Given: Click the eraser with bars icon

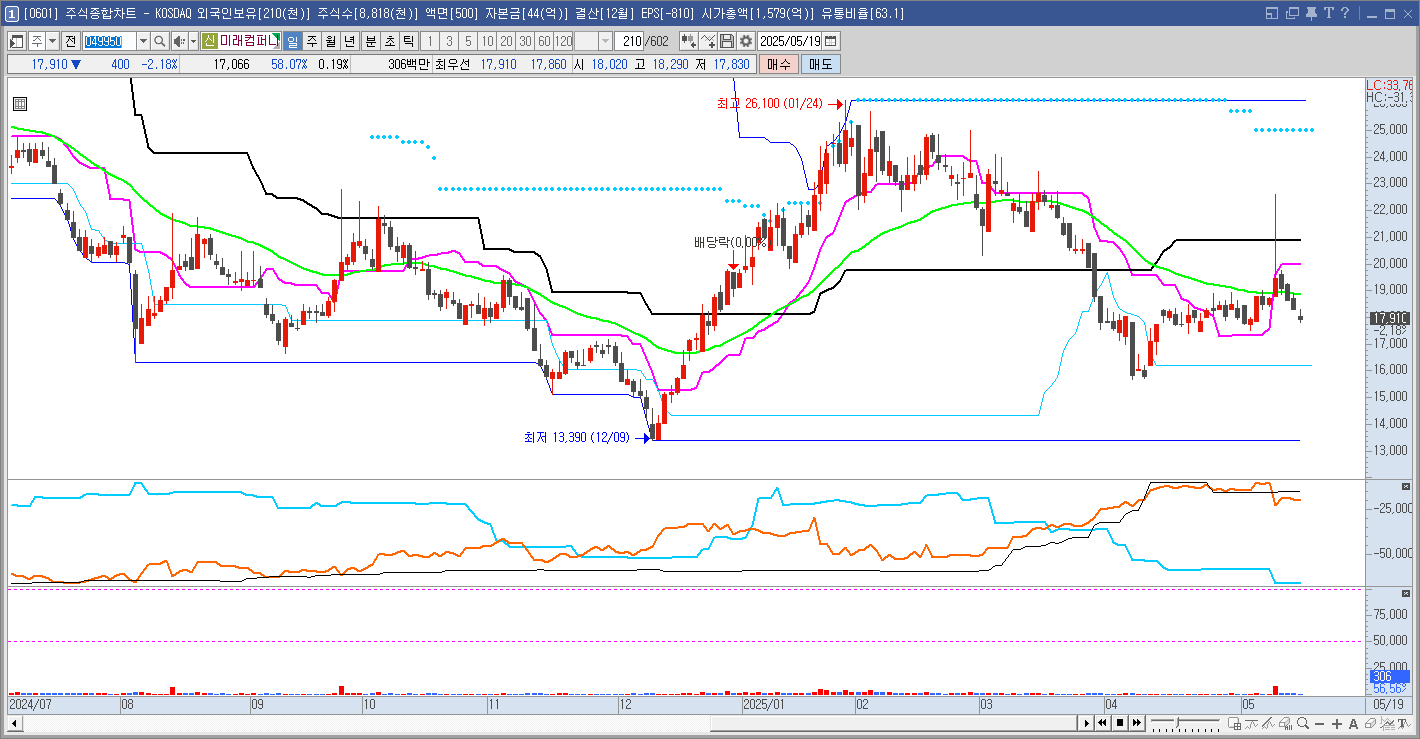Looking at the screenshot, I should click(x=1285, y=723).
